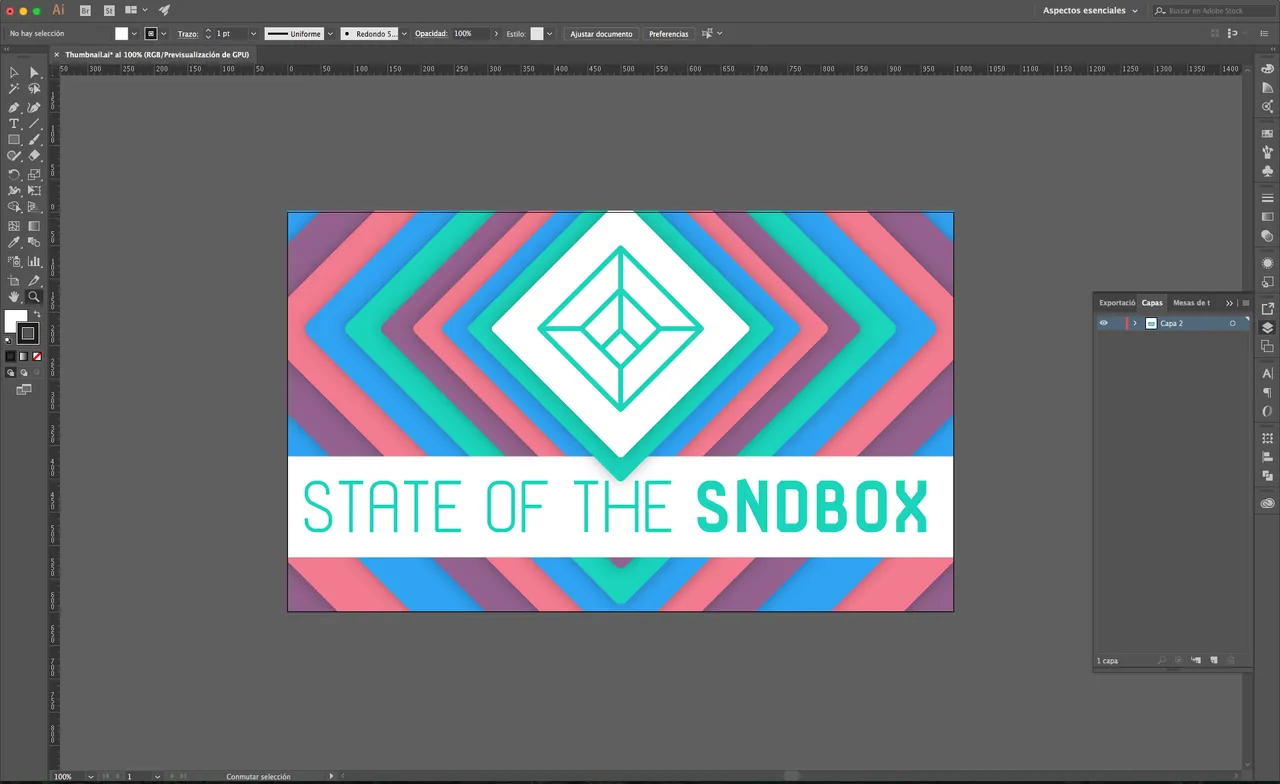Reset default fill and stroke
This screenshot has height=784, width=1280.
[x=8, y=340]
